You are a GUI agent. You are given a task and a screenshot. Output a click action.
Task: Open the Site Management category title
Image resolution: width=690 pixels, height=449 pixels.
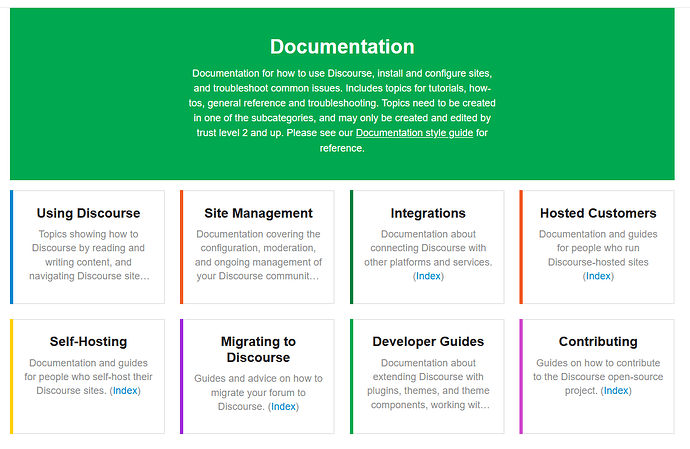click(x=258, y=213)
